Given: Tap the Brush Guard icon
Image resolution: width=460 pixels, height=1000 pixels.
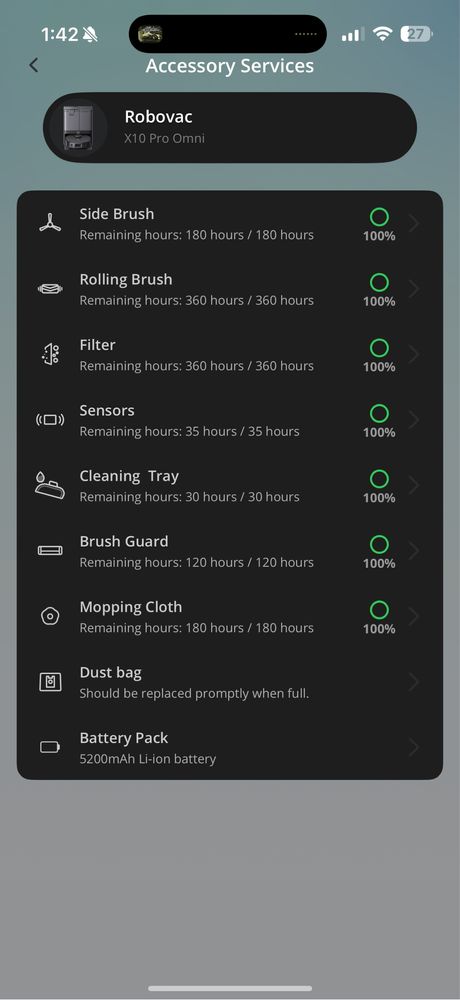Looking at the screenshot, I should [x=50, y=550].
